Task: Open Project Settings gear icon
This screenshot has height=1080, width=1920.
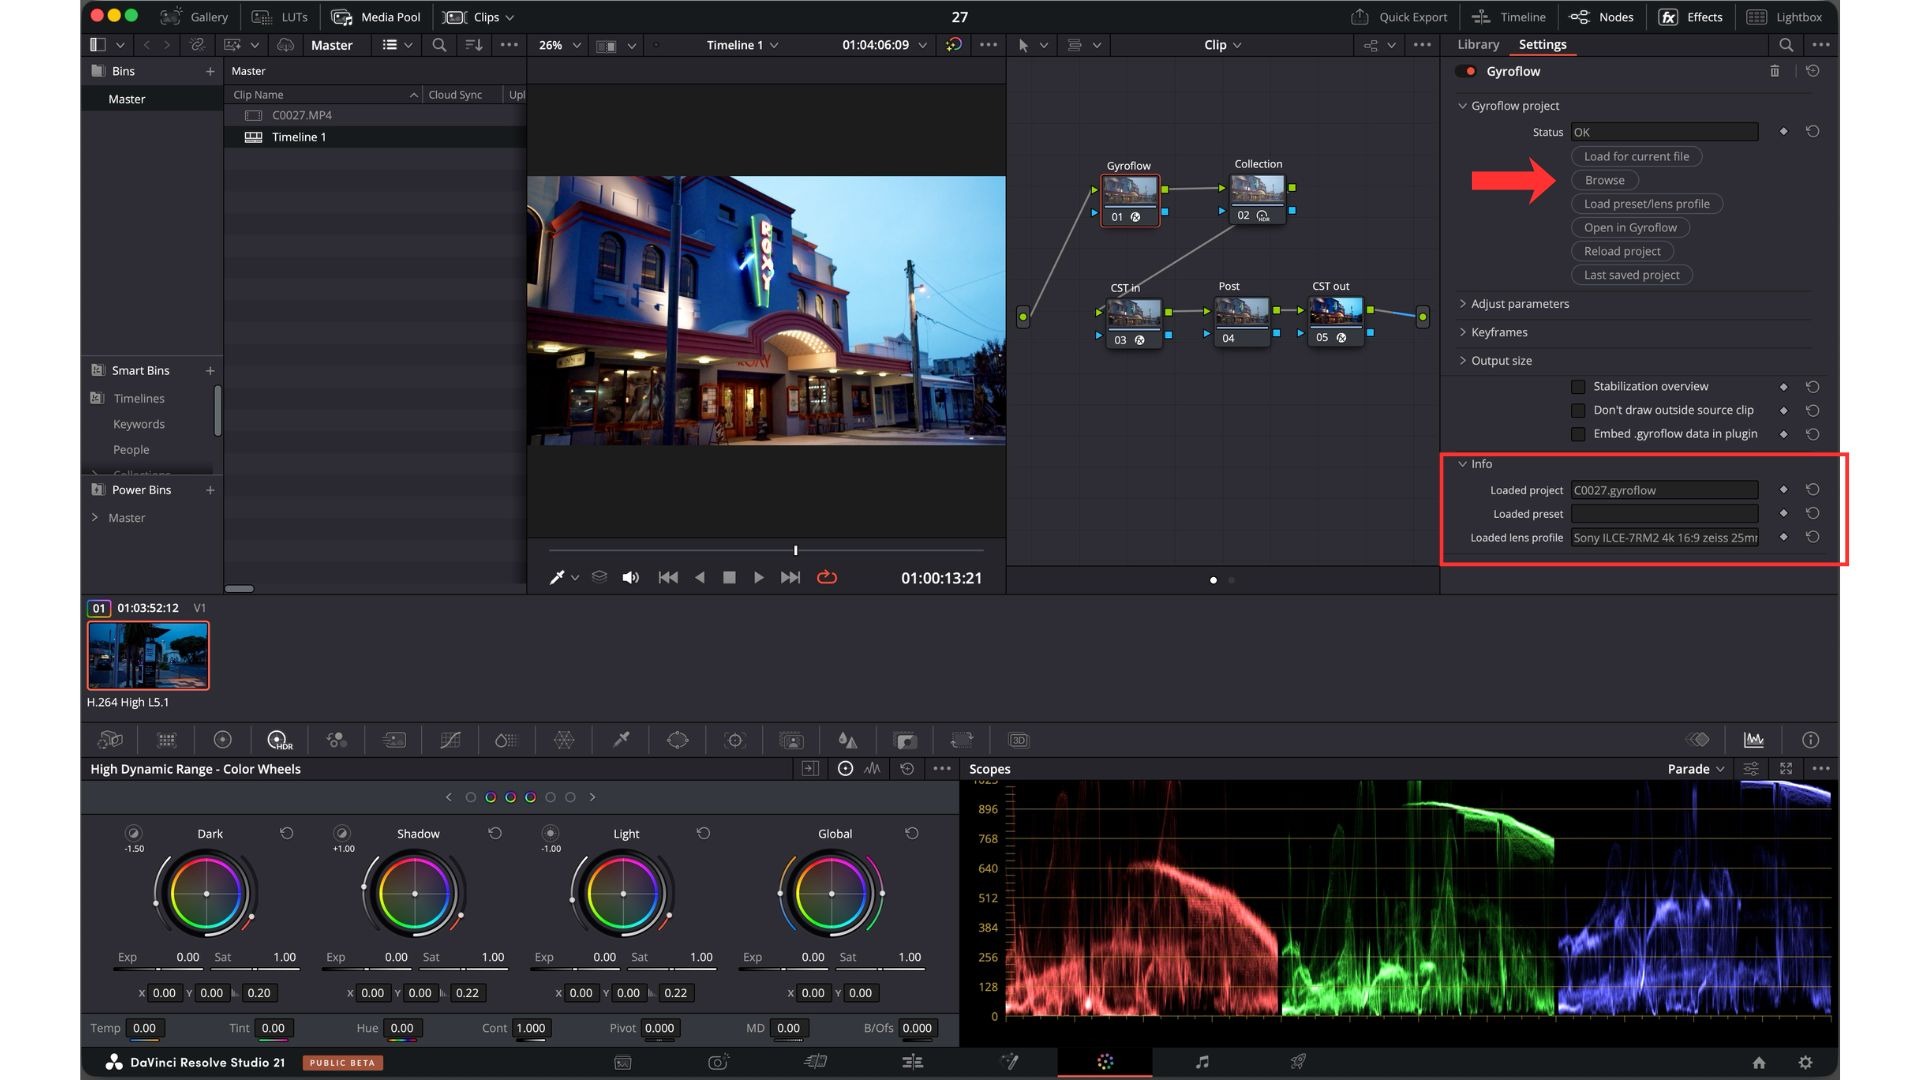Action: pos(1805,1062)
